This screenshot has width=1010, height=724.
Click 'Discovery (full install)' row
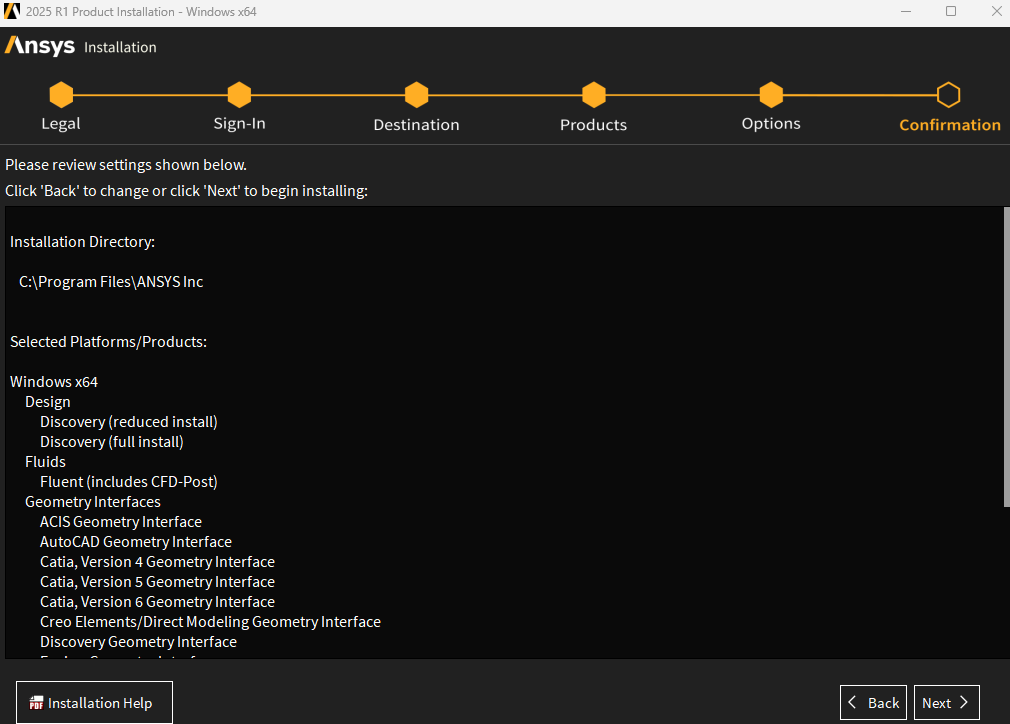click(x=112, y=442)
